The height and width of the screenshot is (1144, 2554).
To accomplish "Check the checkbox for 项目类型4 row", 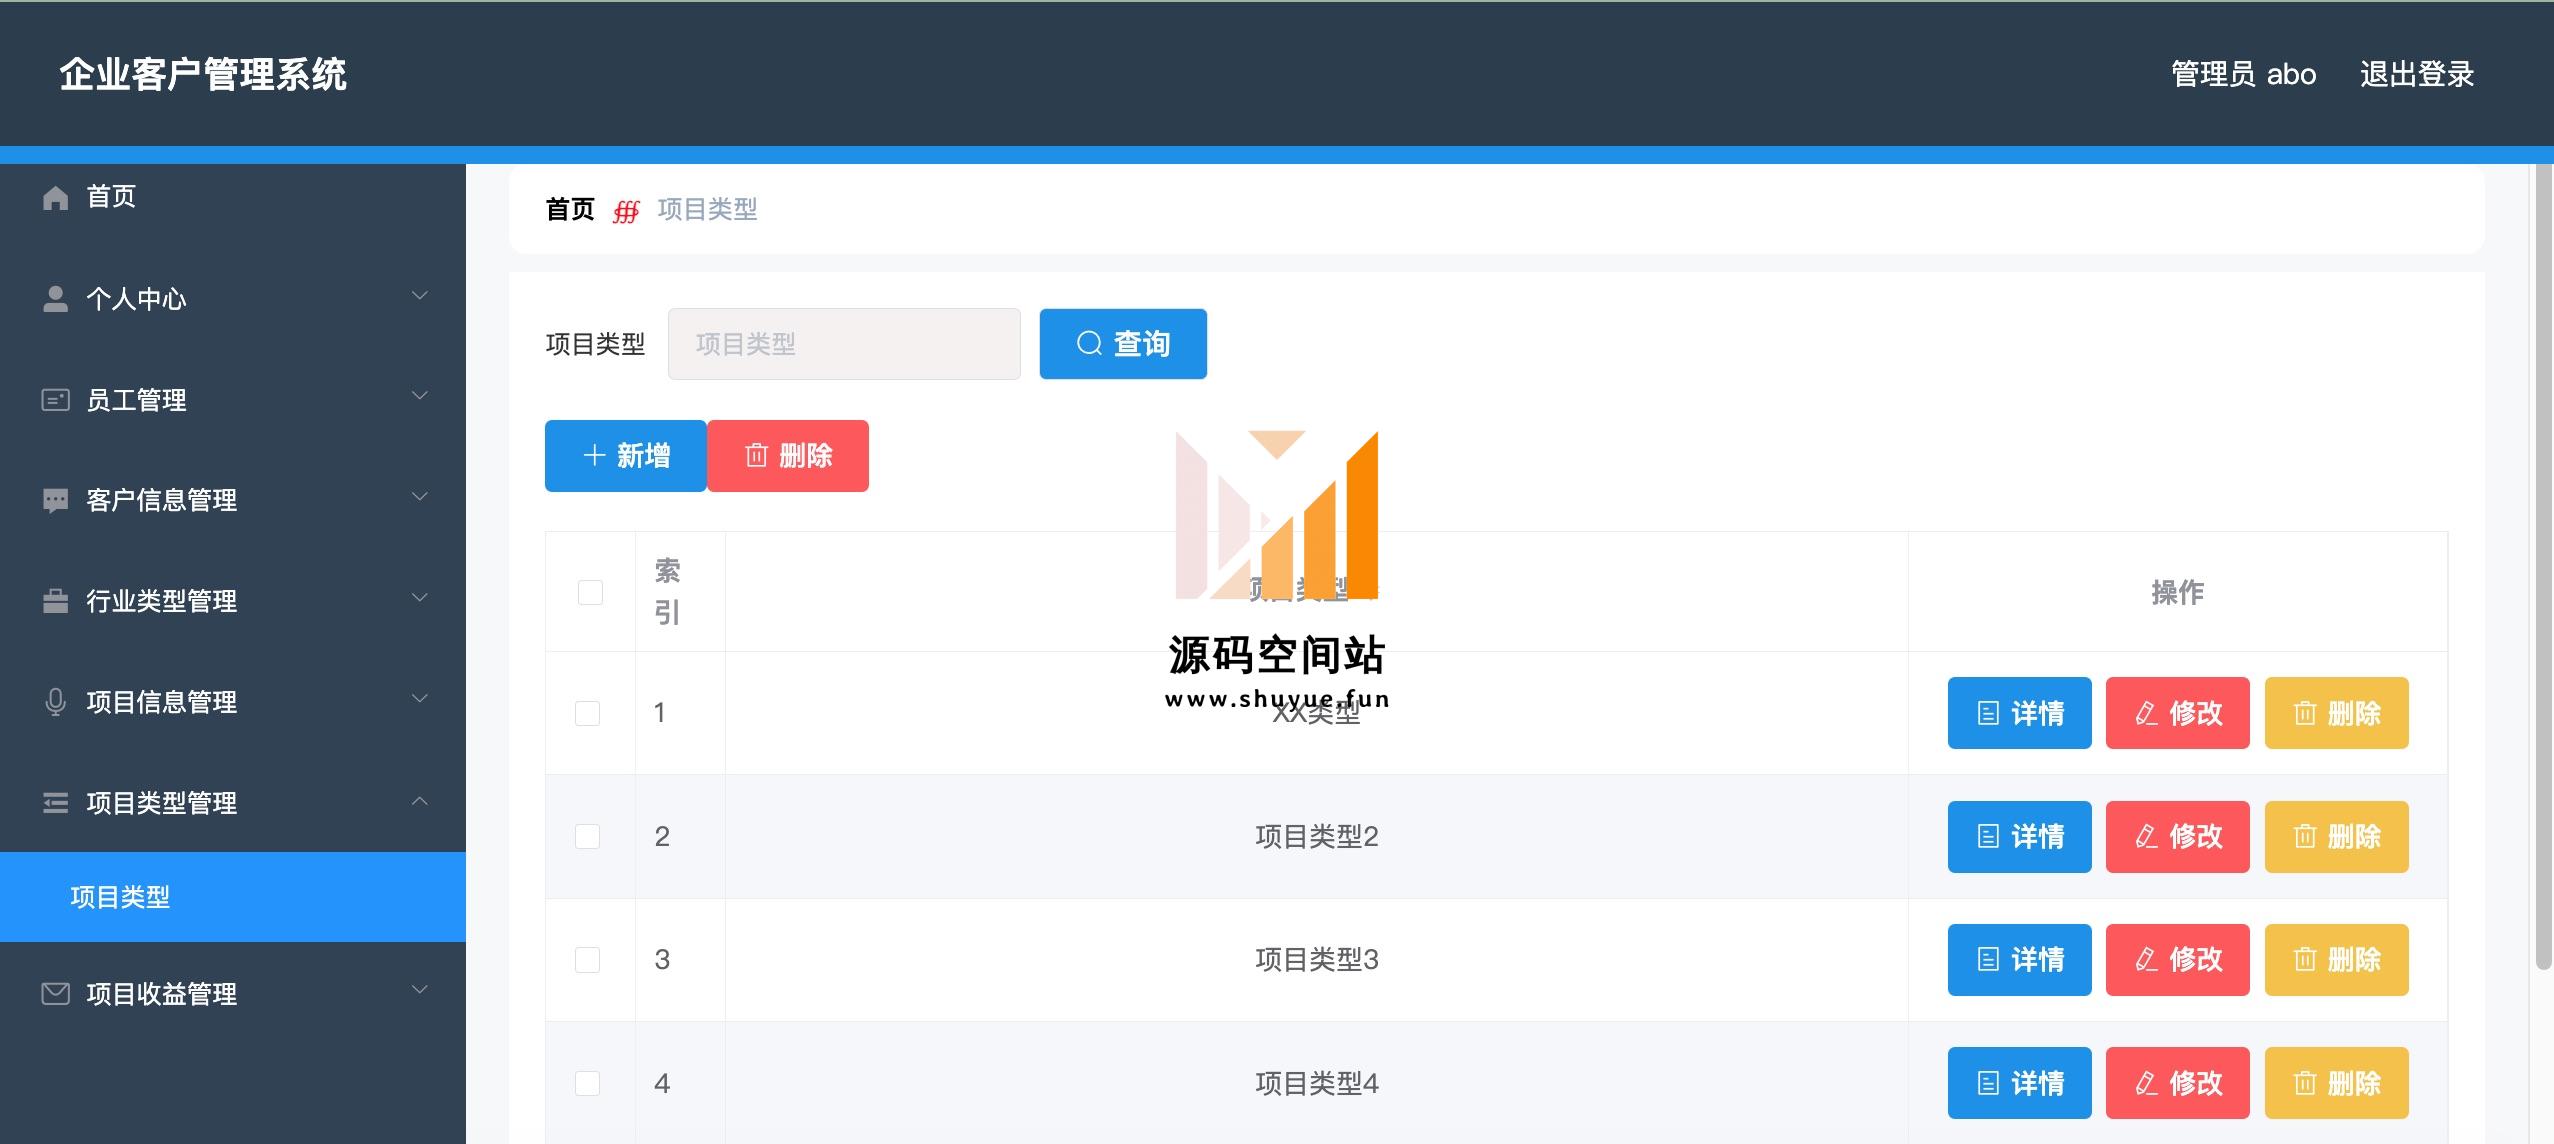I will click(x=587, y=1083).
